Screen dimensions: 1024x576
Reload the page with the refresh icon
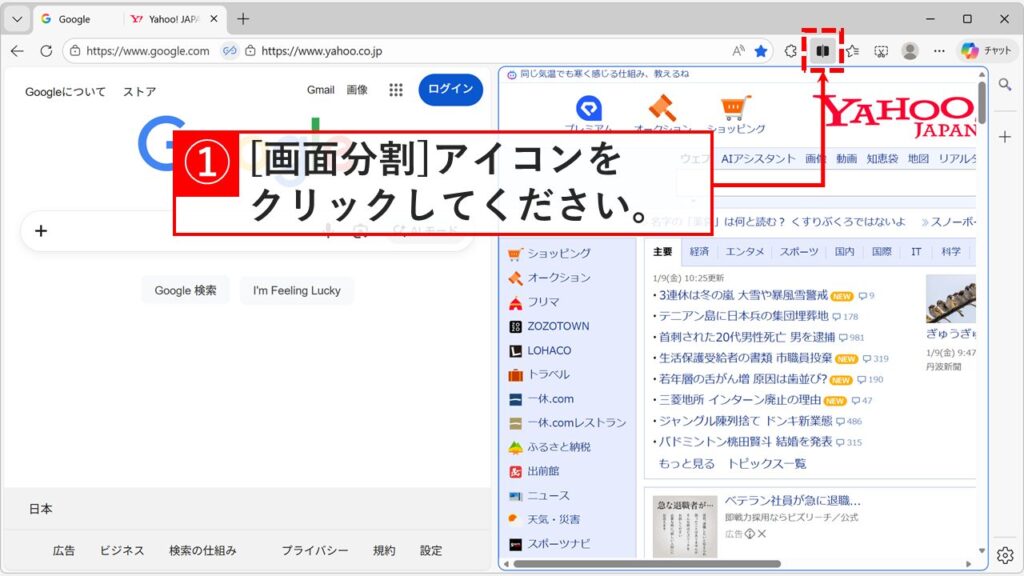tap(45, 51)
